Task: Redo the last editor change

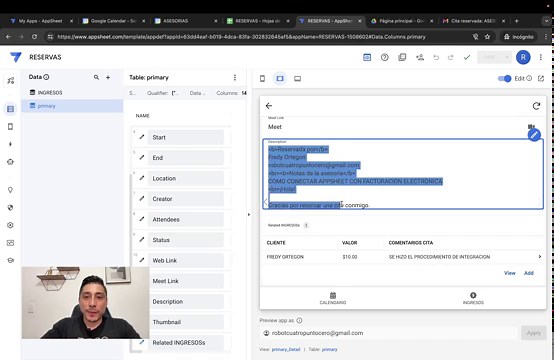Action: click(x=450, y=57)
